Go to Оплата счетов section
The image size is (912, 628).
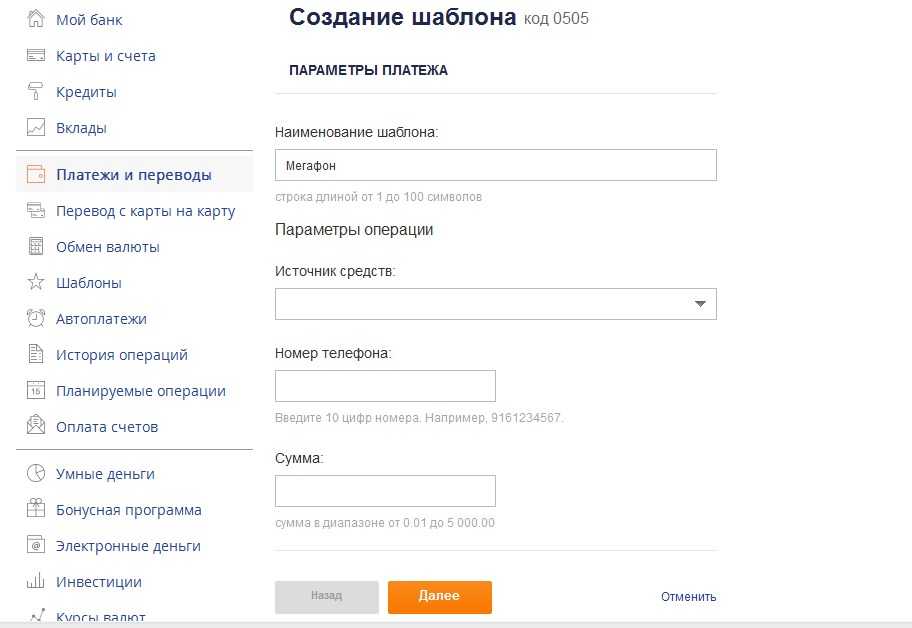(107, 427)
